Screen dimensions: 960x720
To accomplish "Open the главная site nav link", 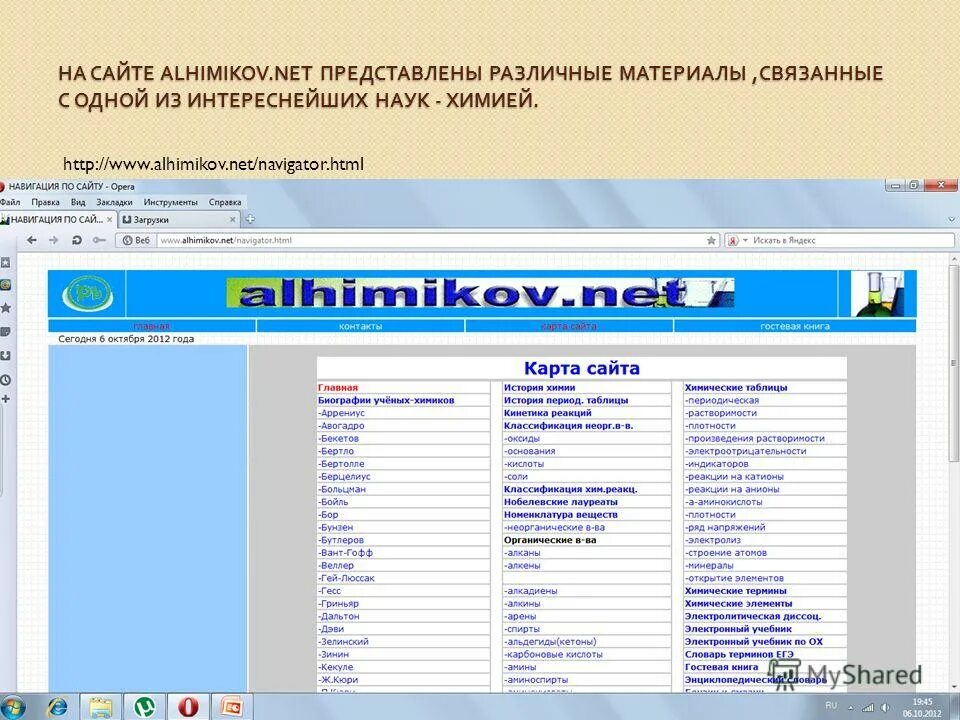I will [x=151, y=326].
